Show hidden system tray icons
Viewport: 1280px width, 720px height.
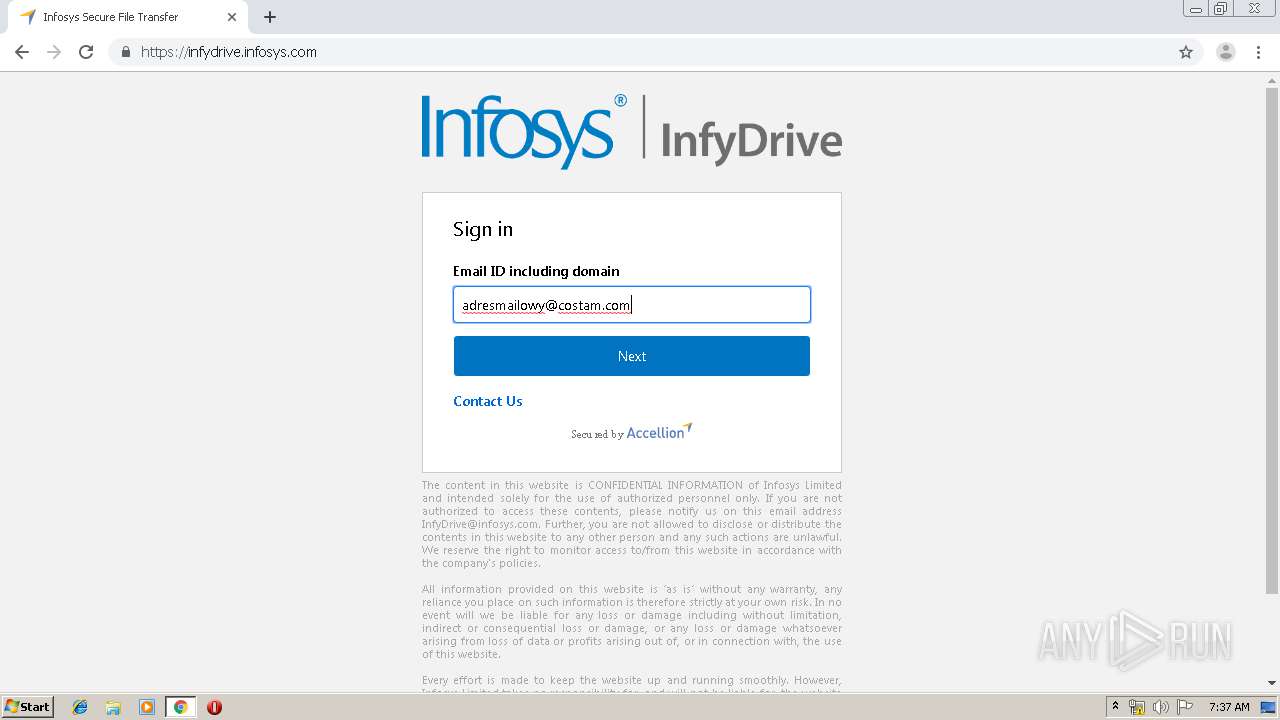tap(1116, 707)
